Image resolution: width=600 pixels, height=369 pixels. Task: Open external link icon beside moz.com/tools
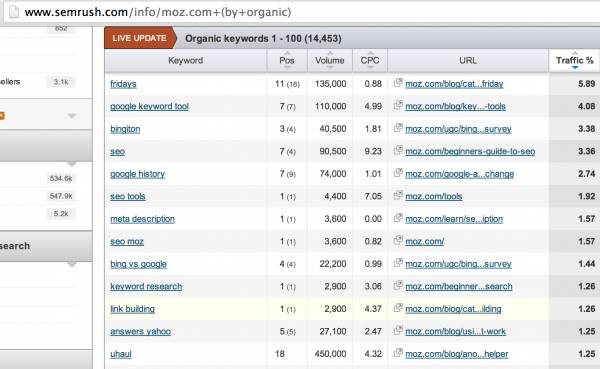tap(398, 196)
